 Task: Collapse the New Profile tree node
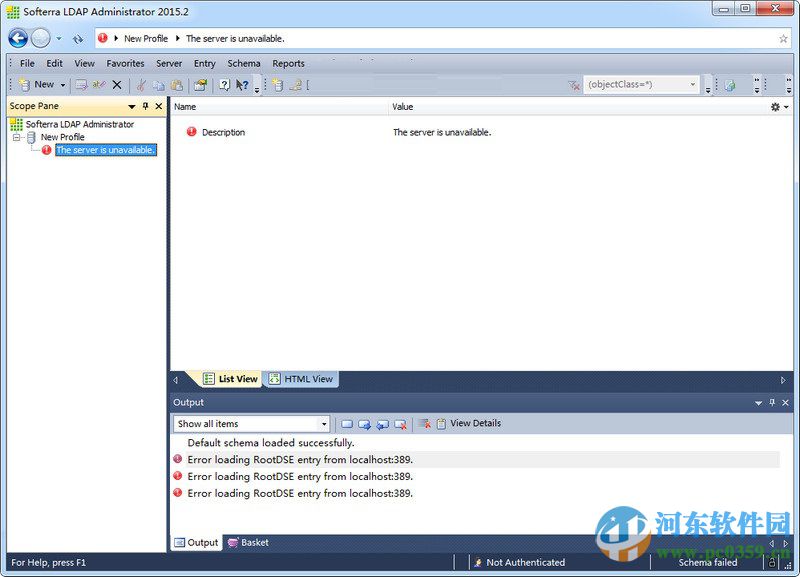click(17, 137)
